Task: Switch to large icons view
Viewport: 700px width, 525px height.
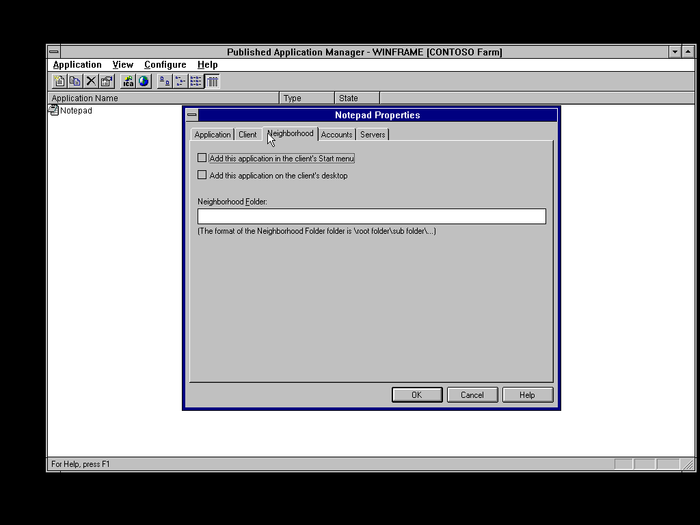Action: pos(165,81)
